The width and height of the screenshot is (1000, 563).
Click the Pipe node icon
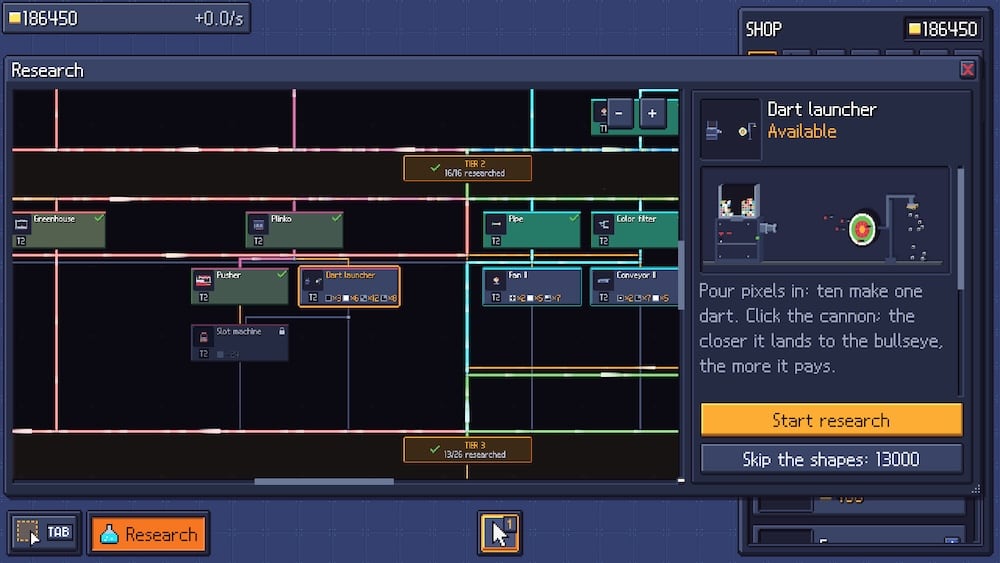(x=496, y=224)
